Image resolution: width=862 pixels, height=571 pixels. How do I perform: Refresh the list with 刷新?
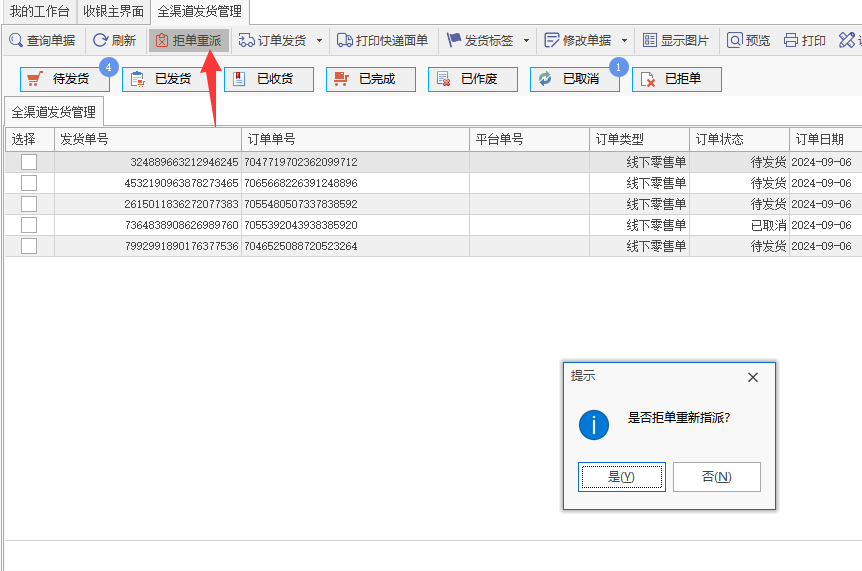pos(114,40)
